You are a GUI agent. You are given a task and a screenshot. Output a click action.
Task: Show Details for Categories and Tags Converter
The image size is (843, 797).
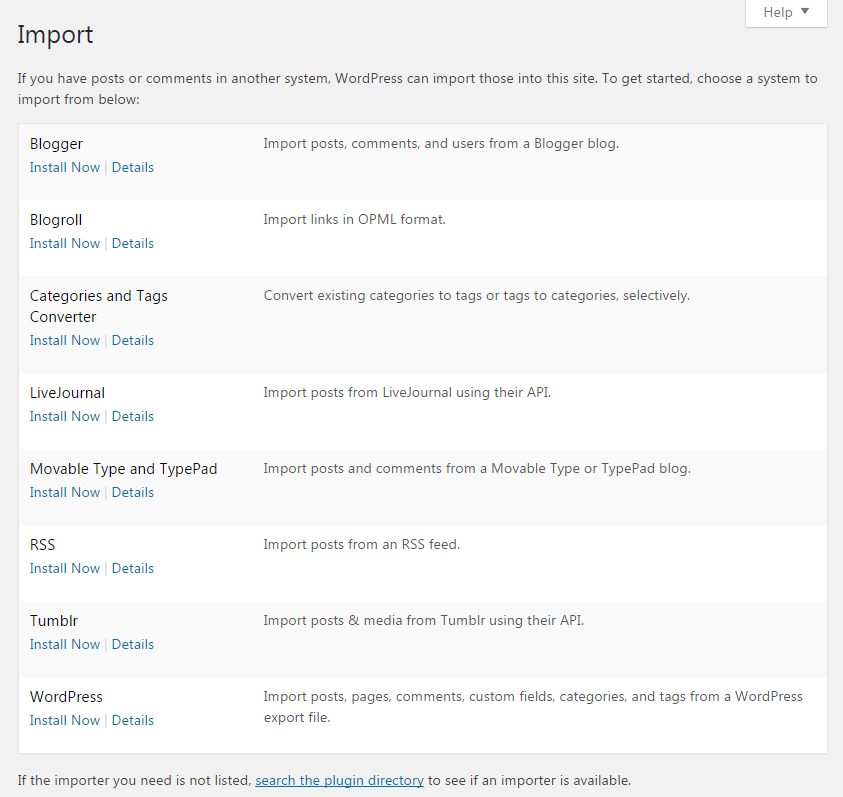pyautogui.click(x=132, y=340)
